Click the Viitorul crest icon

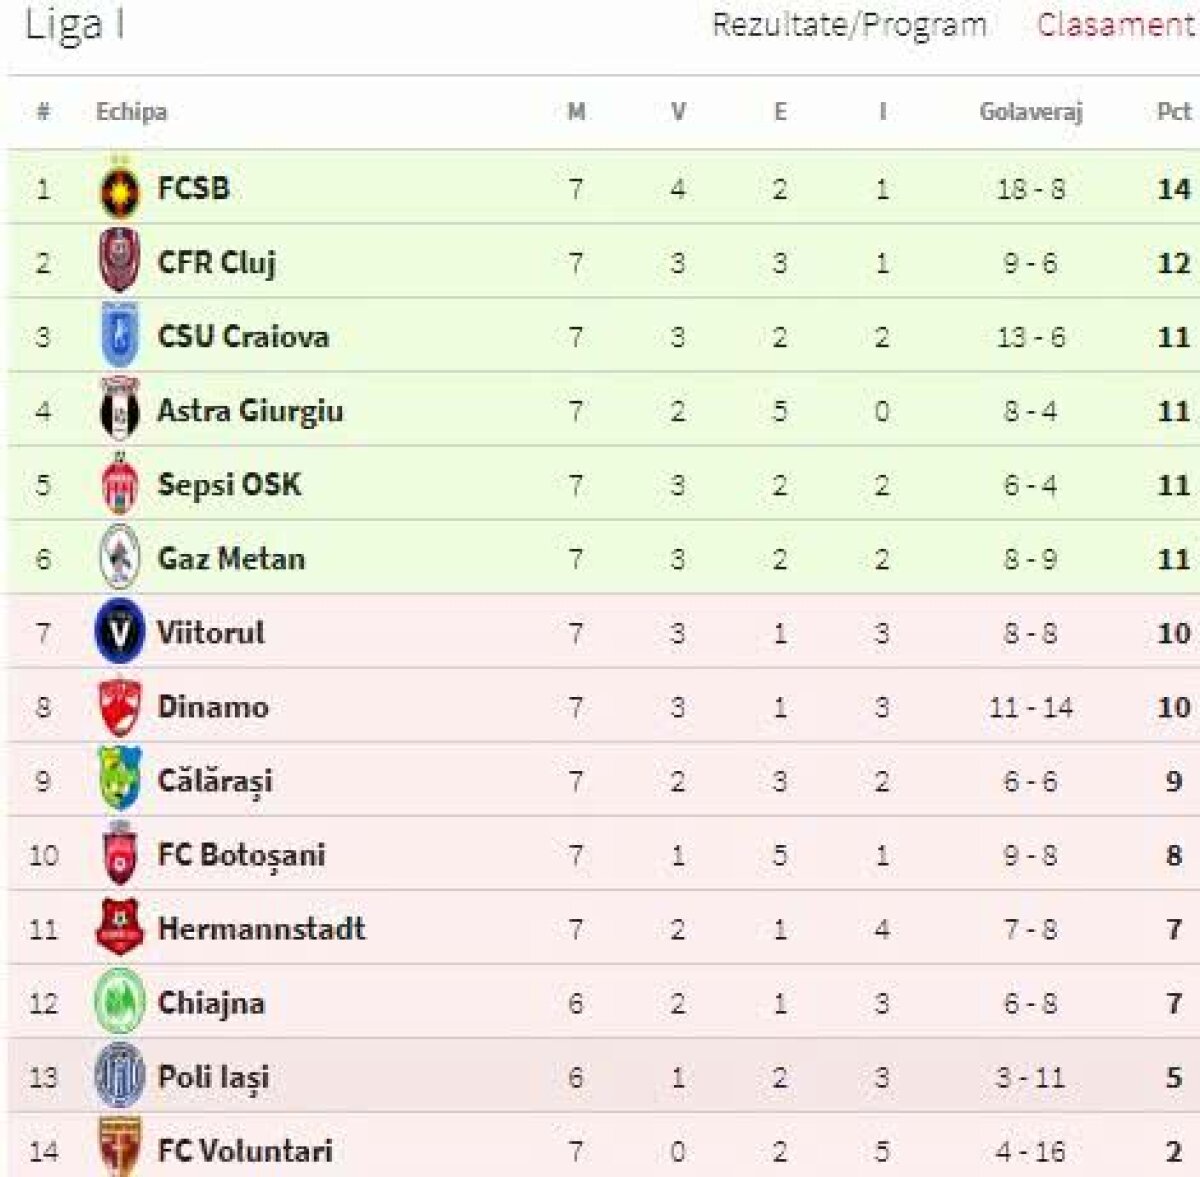[x=119, y=632]
